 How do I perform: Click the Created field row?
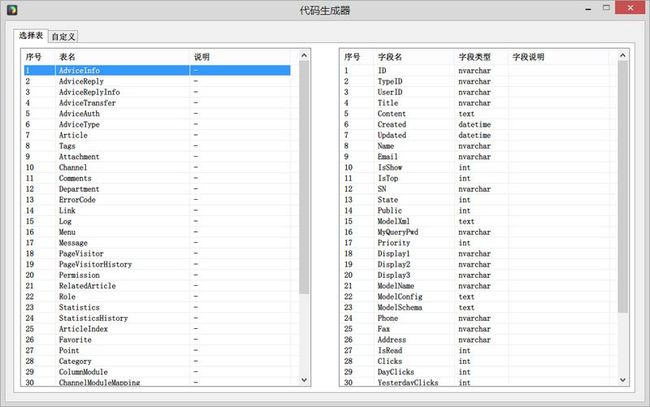click(476, 124)
